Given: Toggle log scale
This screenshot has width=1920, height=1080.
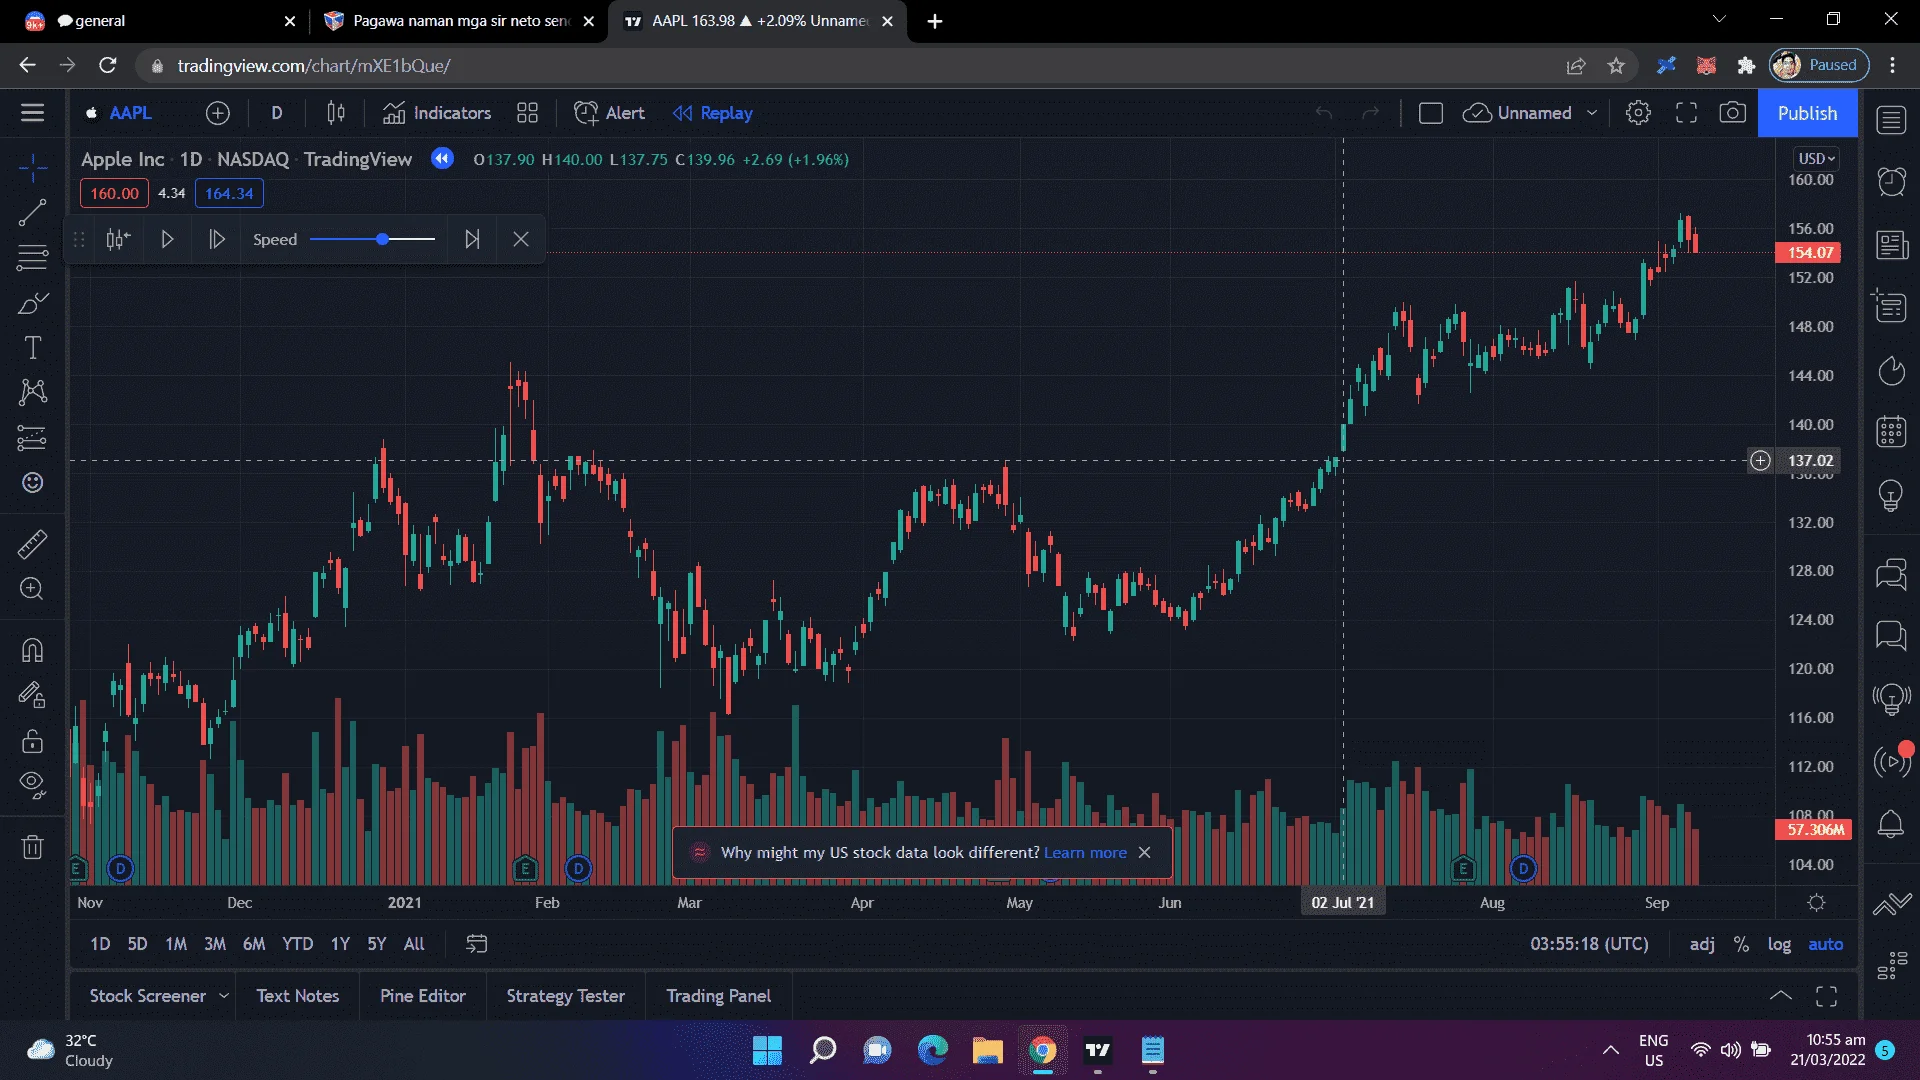Looking at the screenshot, I should point(1779,945).
